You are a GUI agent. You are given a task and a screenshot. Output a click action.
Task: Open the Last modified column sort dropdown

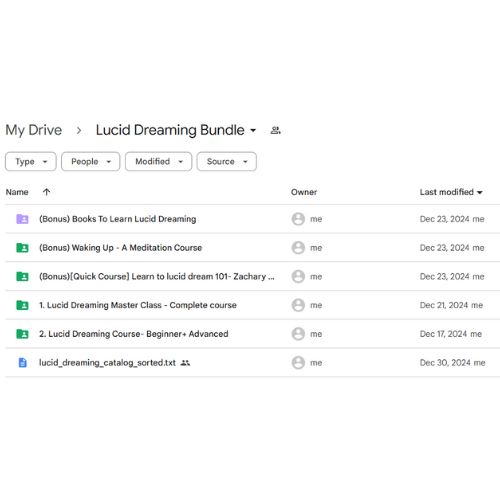[451, 192]
